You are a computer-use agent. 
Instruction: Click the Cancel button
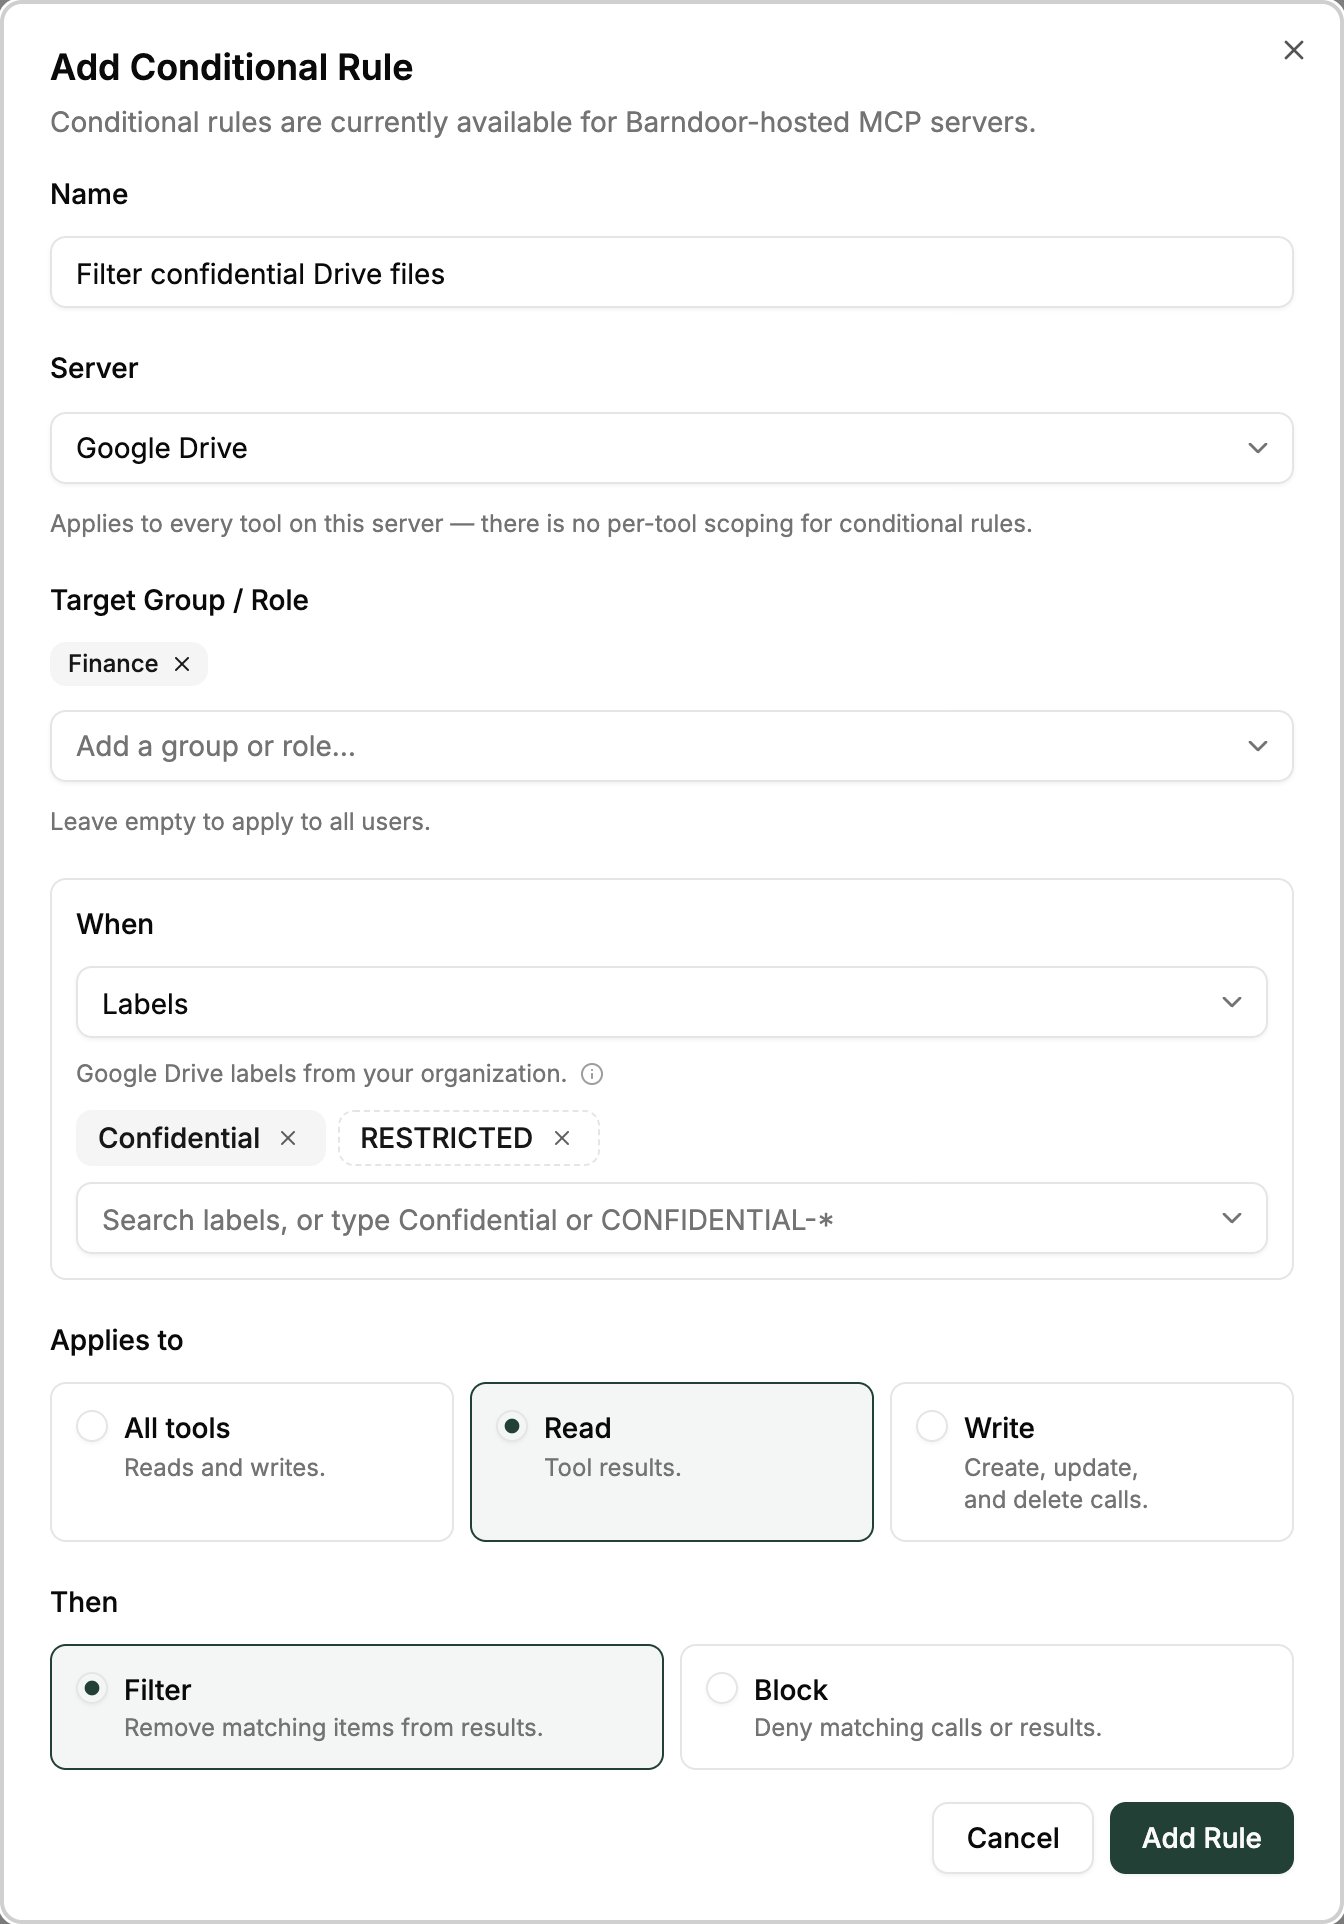click(1013, 1838)
